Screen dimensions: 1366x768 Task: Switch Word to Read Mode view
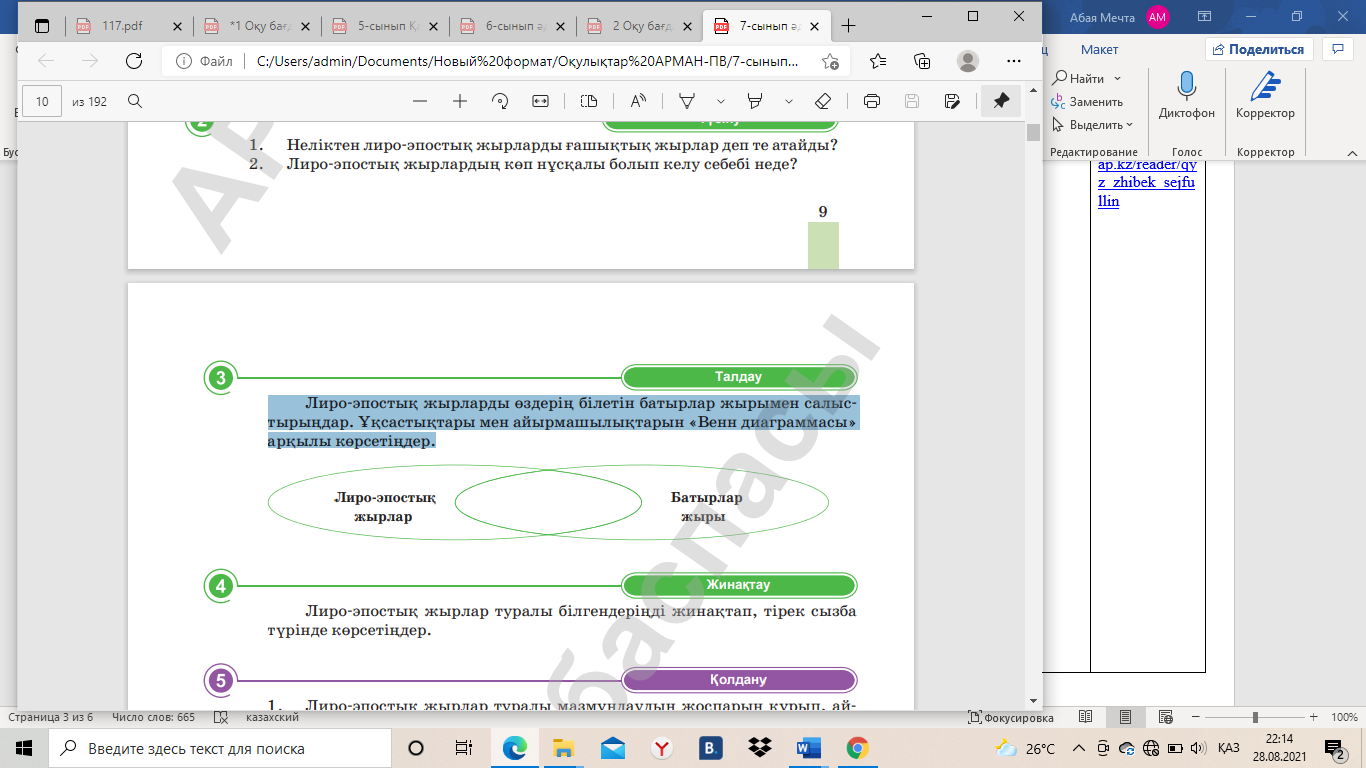click(x=1085, y=717)
